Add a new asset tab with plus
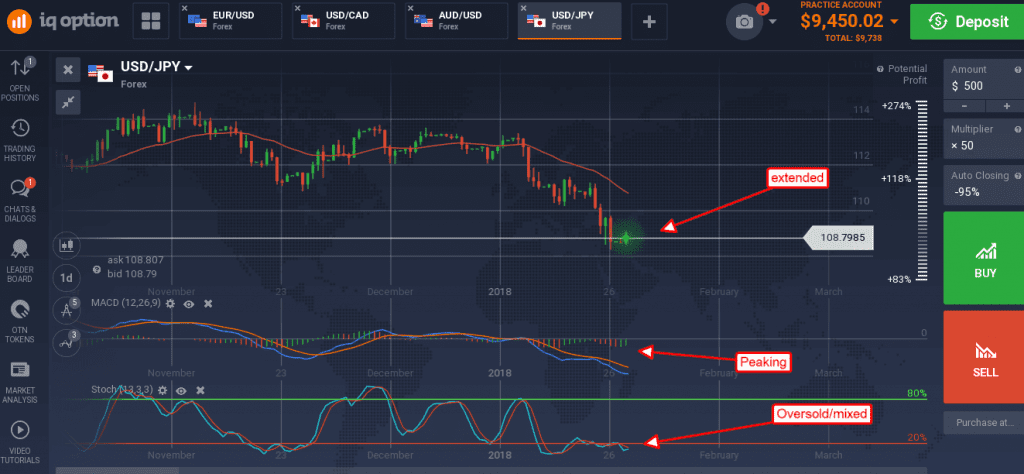The height and width of the screenshot is (474, 1024). pos(649,22)
